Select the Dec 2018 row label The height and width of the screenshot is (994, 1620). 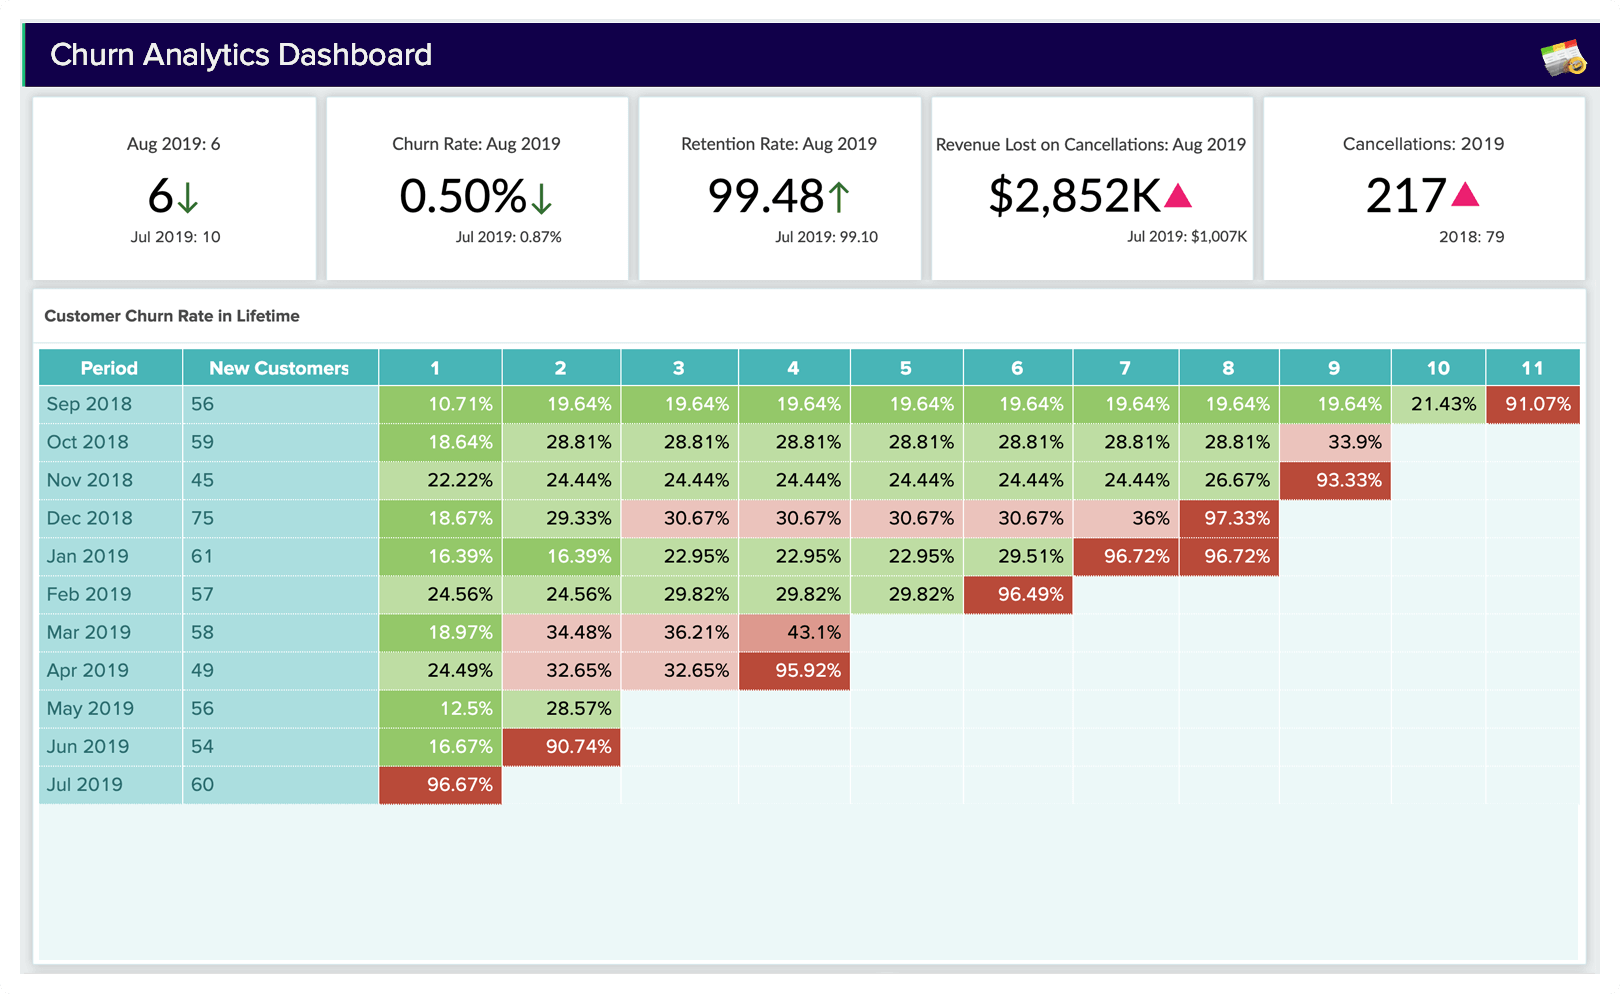pyautogui.click(x=89, y=518)
